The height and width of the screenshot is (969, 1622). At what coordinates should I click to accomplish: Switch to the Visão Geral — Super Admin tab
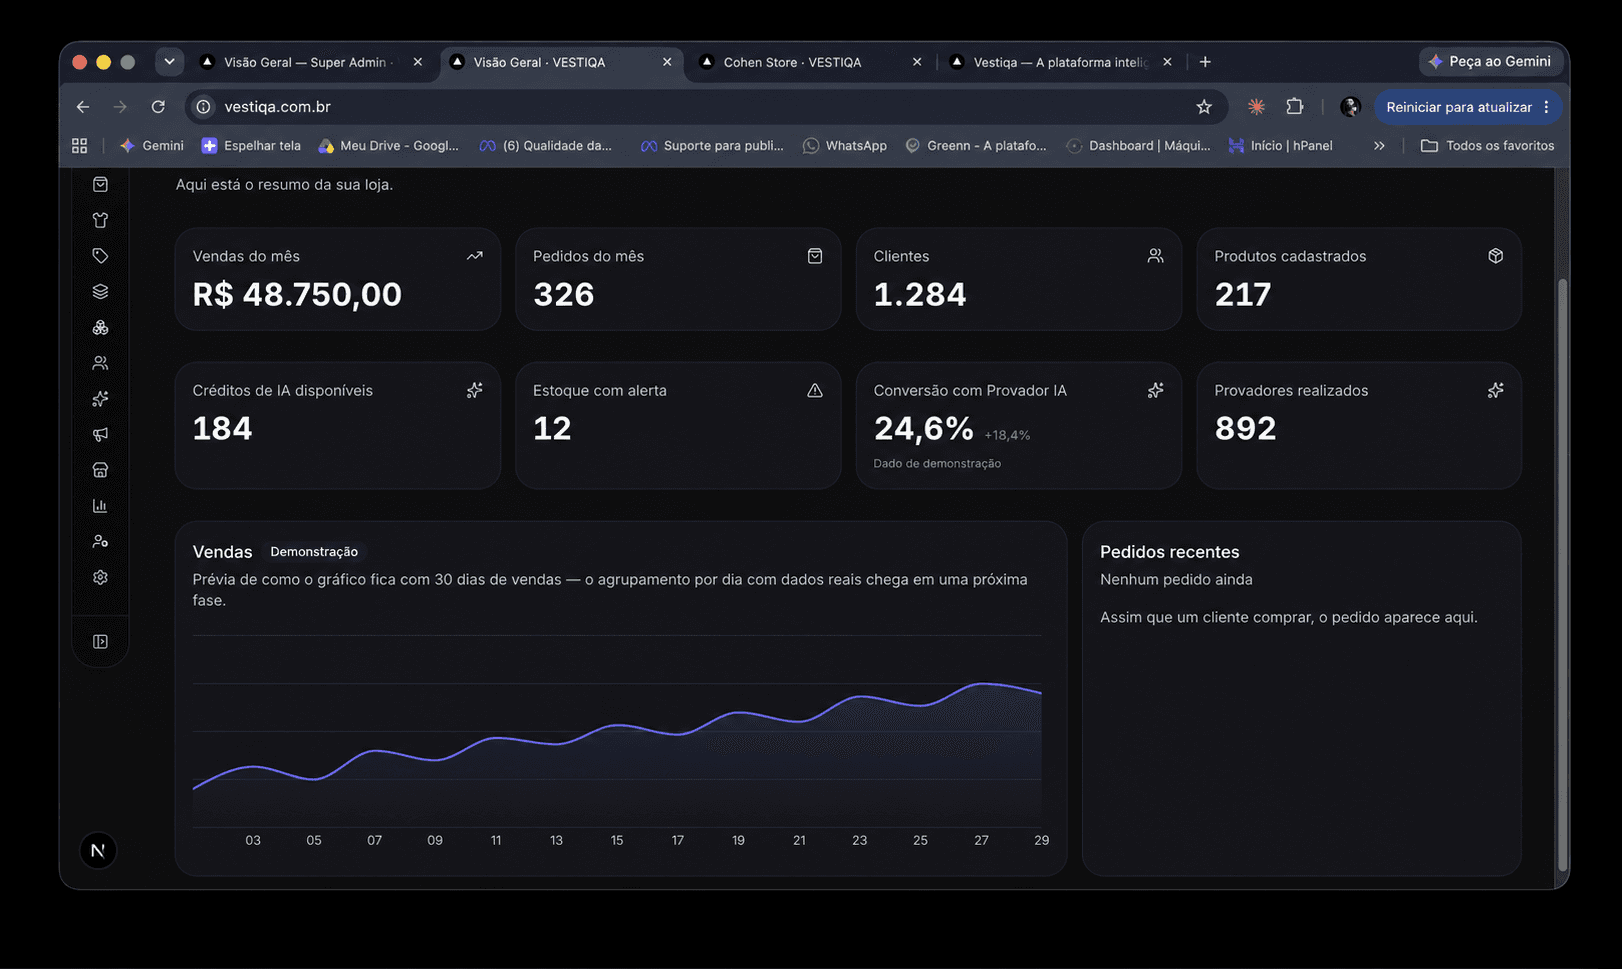tap(312, 62)
